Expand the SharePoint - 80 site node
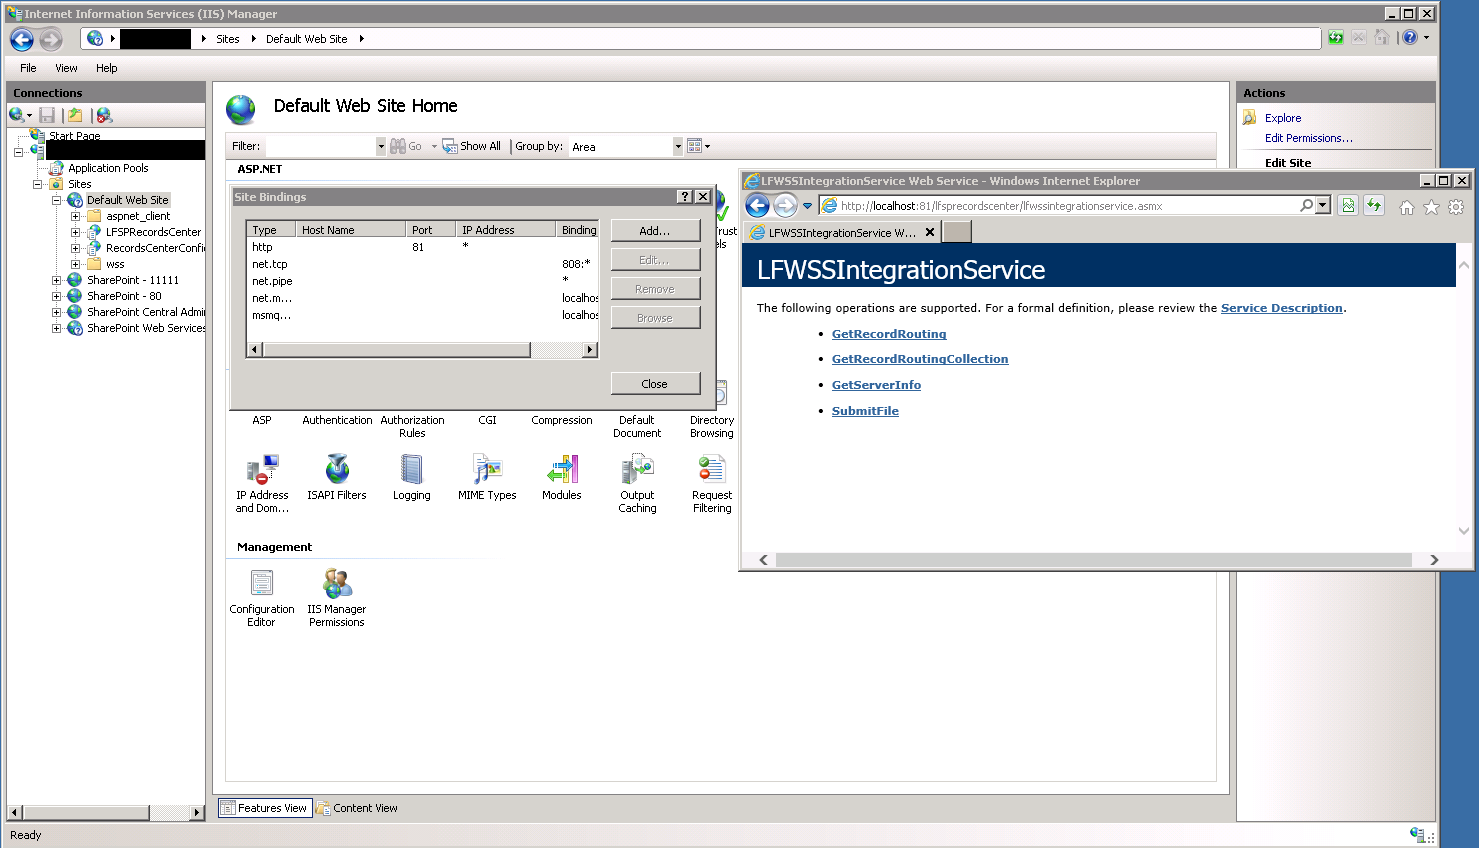The image size is (1479, 848). coord(56,296)
